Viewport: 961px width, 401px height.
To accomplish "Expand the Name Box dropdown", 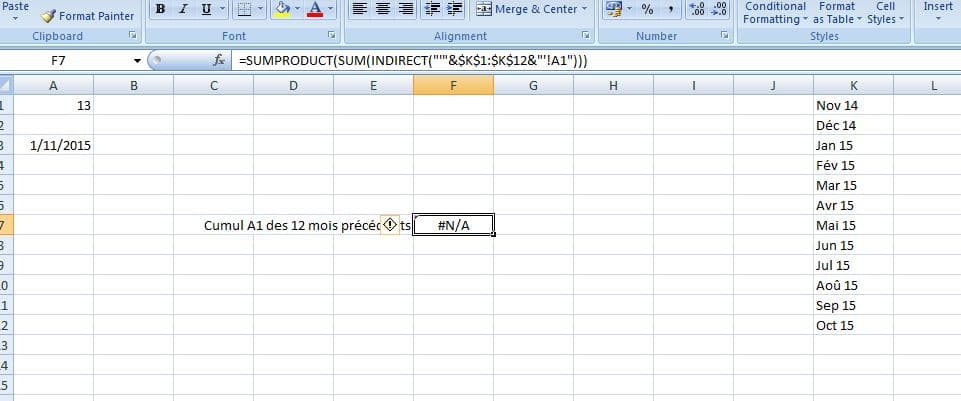I will coord(137,61).
